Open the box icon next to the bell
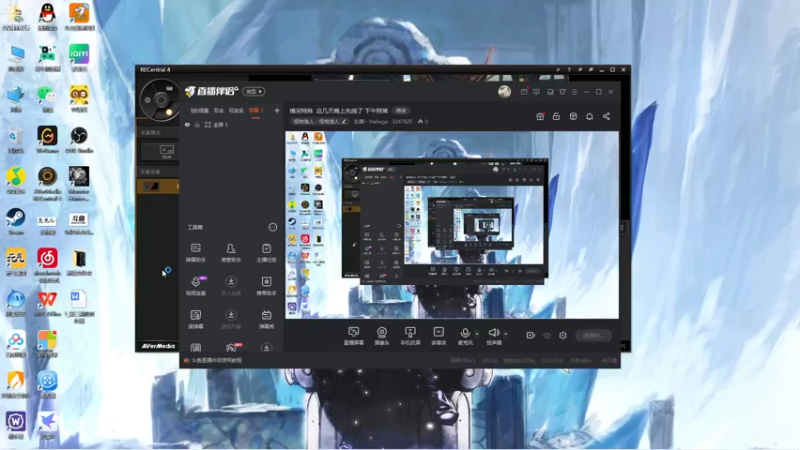 click(573, 116)
